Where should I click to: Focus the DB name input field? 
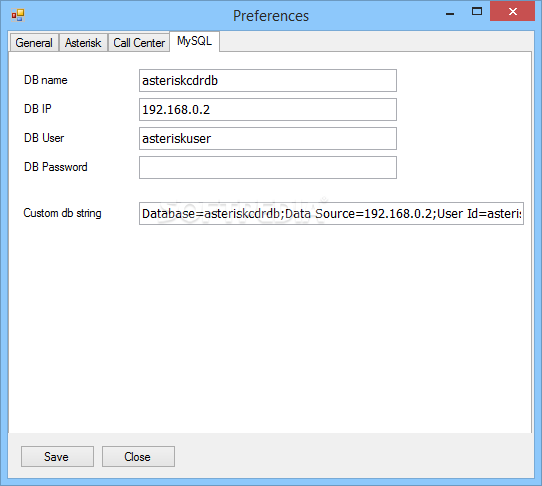268,81
